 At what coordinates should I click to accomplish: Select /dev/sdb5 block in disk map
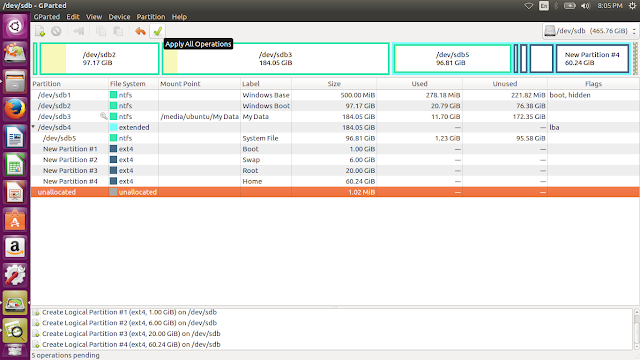click(452, 59)
